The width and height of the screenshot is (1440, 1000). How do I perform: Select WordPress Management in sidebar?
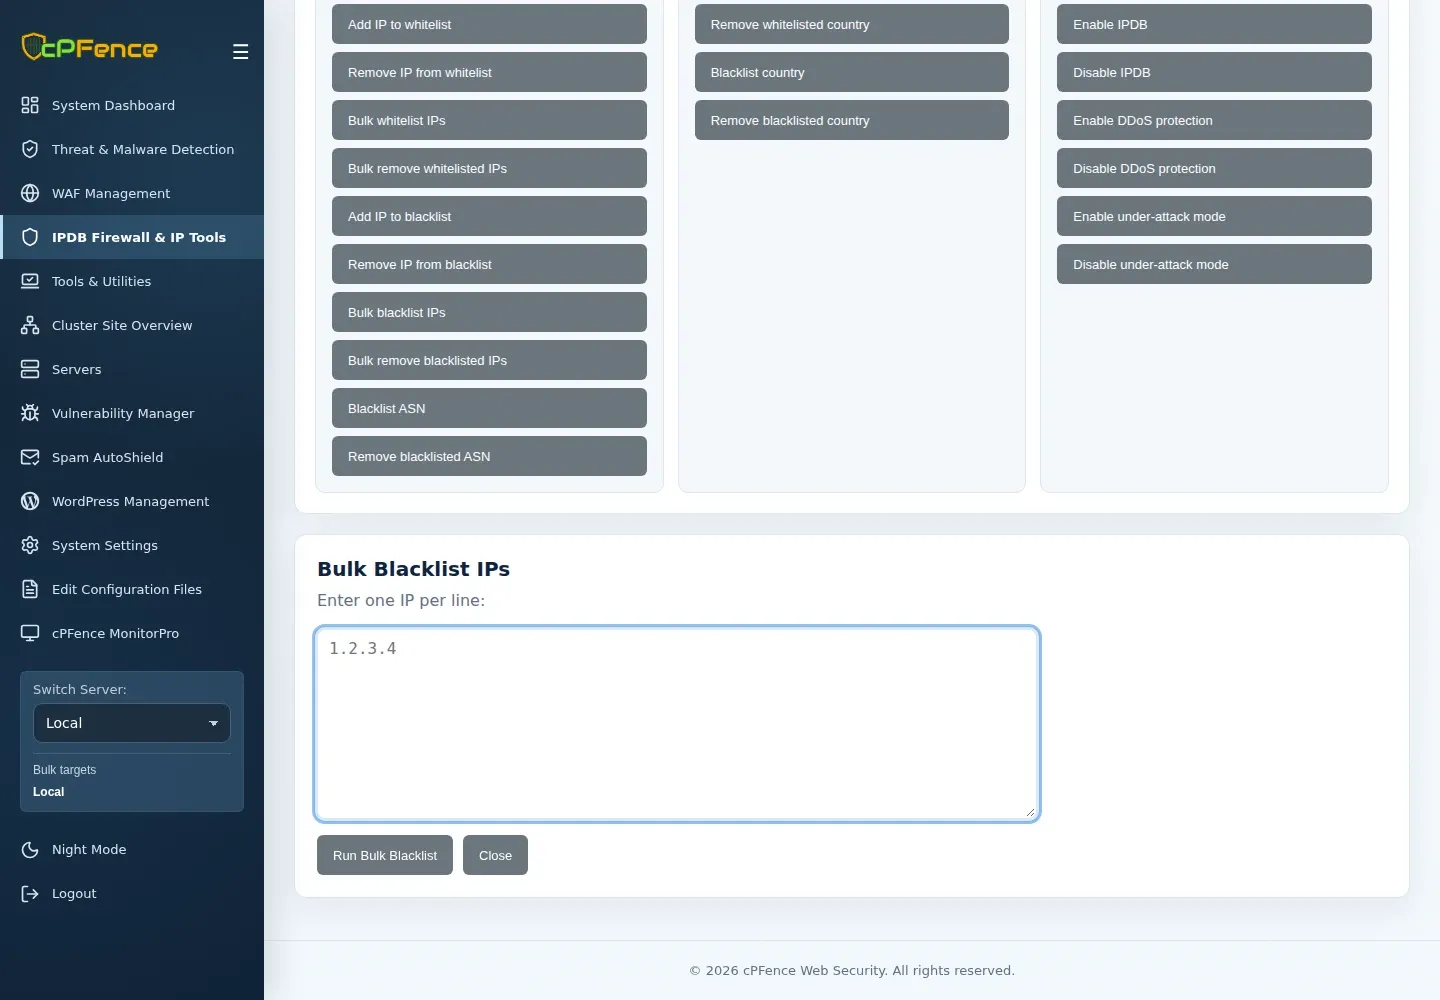click(132, 501)
